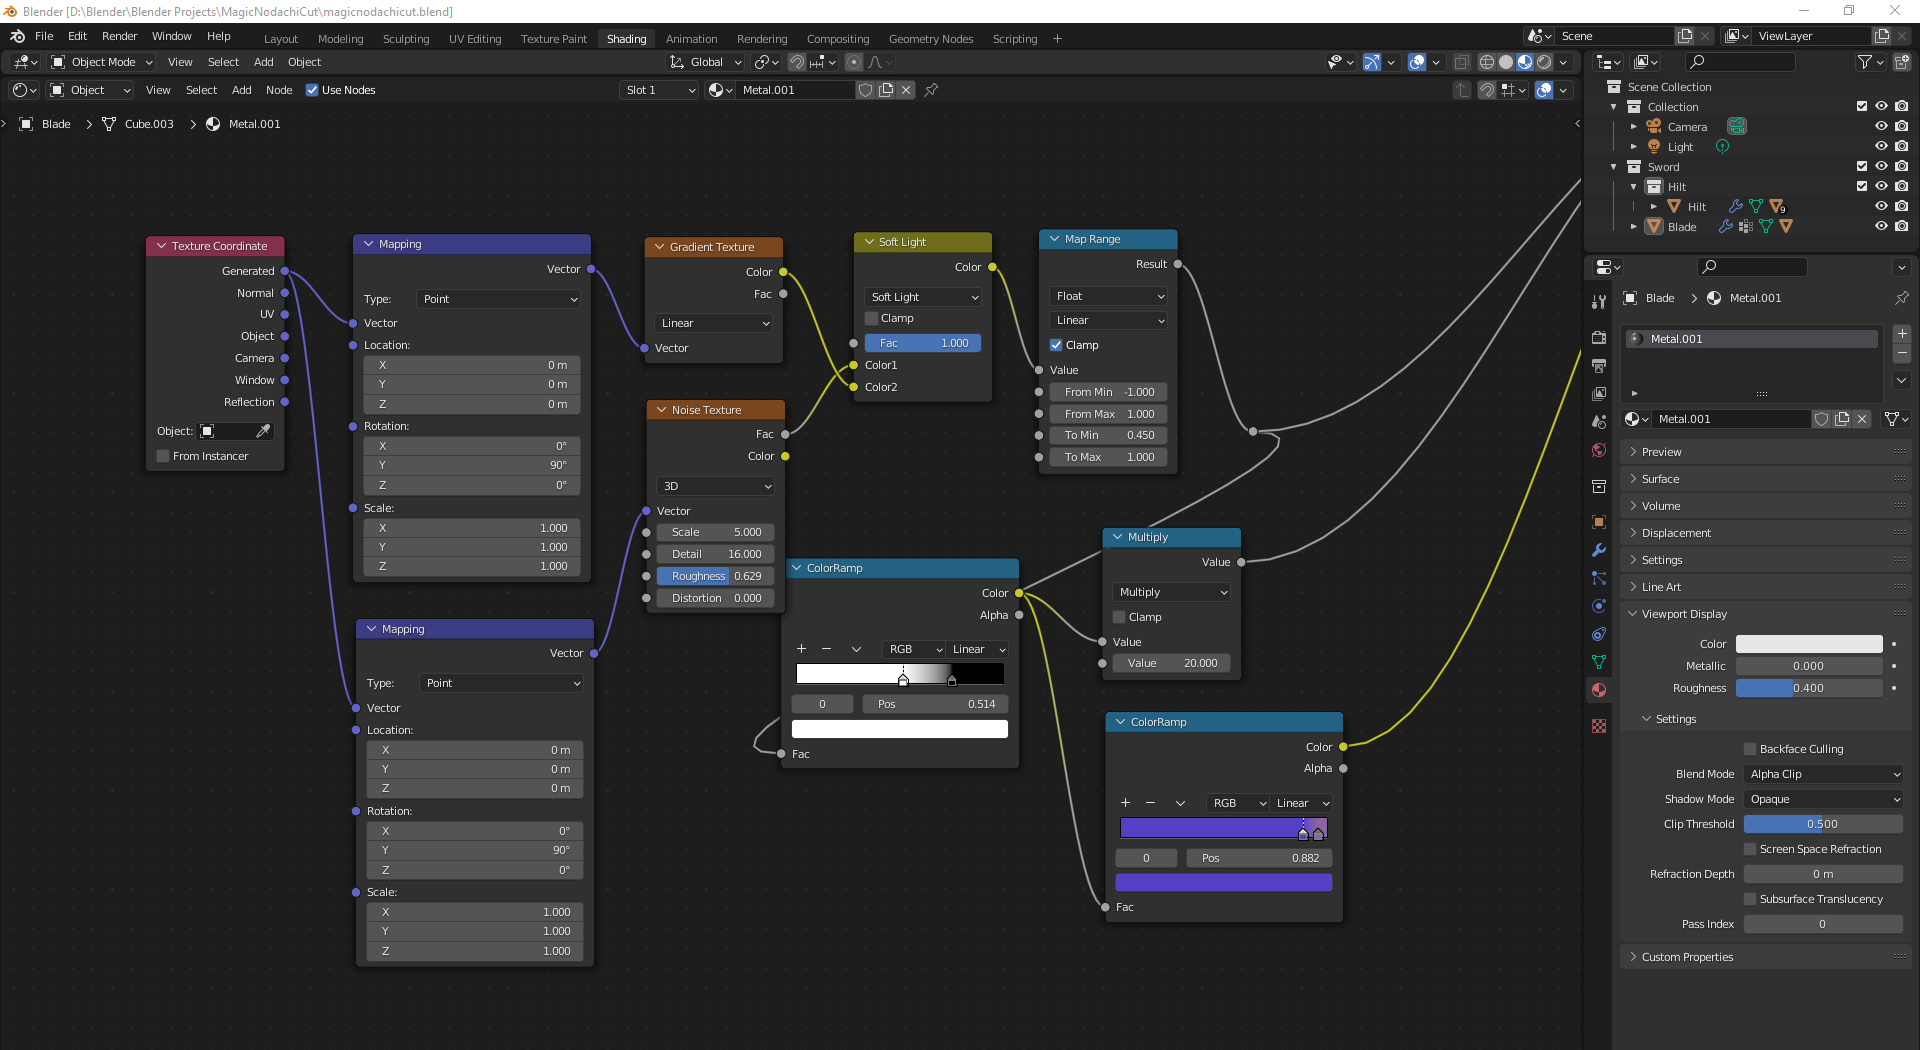
Task: Open the Object Constraints properties tab
Action: [1599, 634]
